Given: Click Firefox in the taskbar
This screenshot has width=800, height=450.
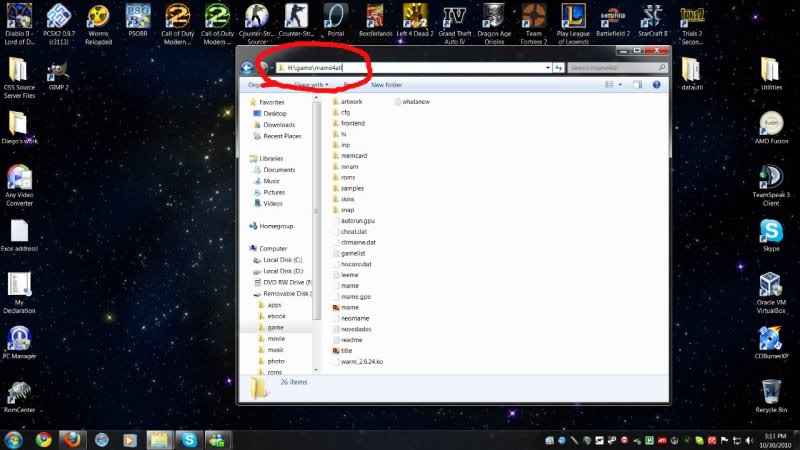Looking at the screenshot, I should [71, 439].
